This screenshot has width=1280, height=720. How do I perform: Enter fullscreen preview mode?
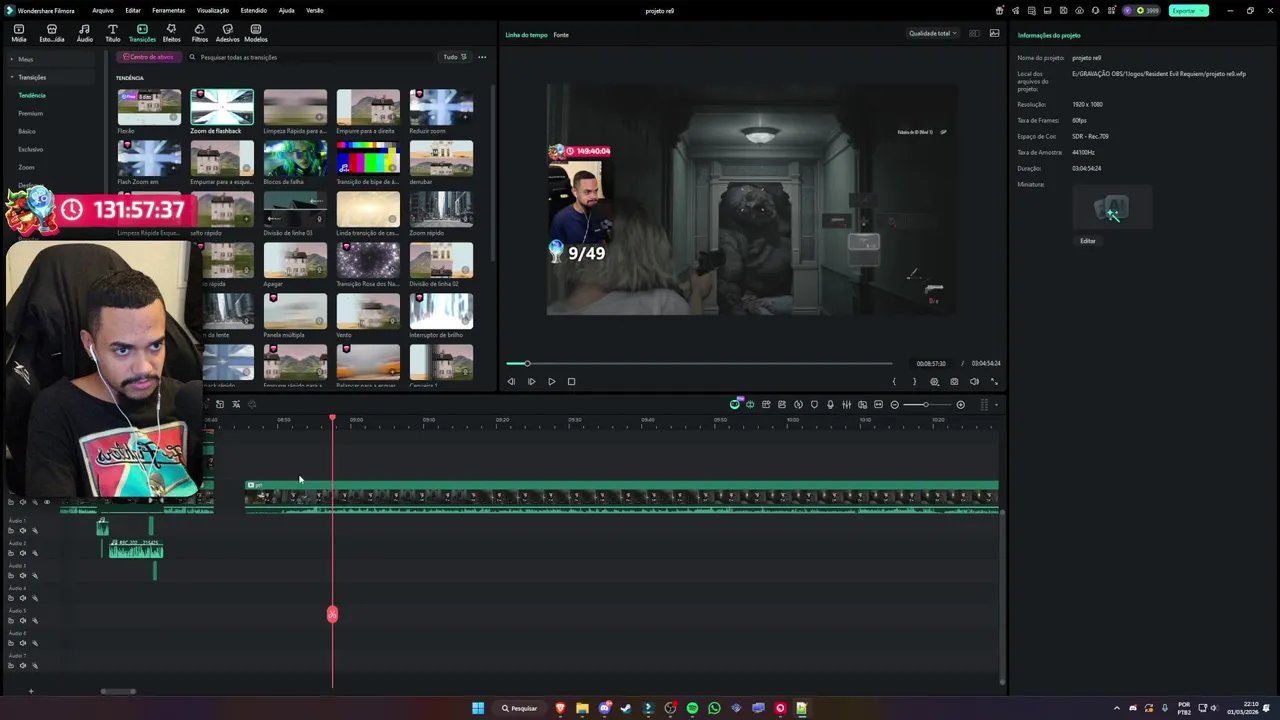tap(994, 381)
